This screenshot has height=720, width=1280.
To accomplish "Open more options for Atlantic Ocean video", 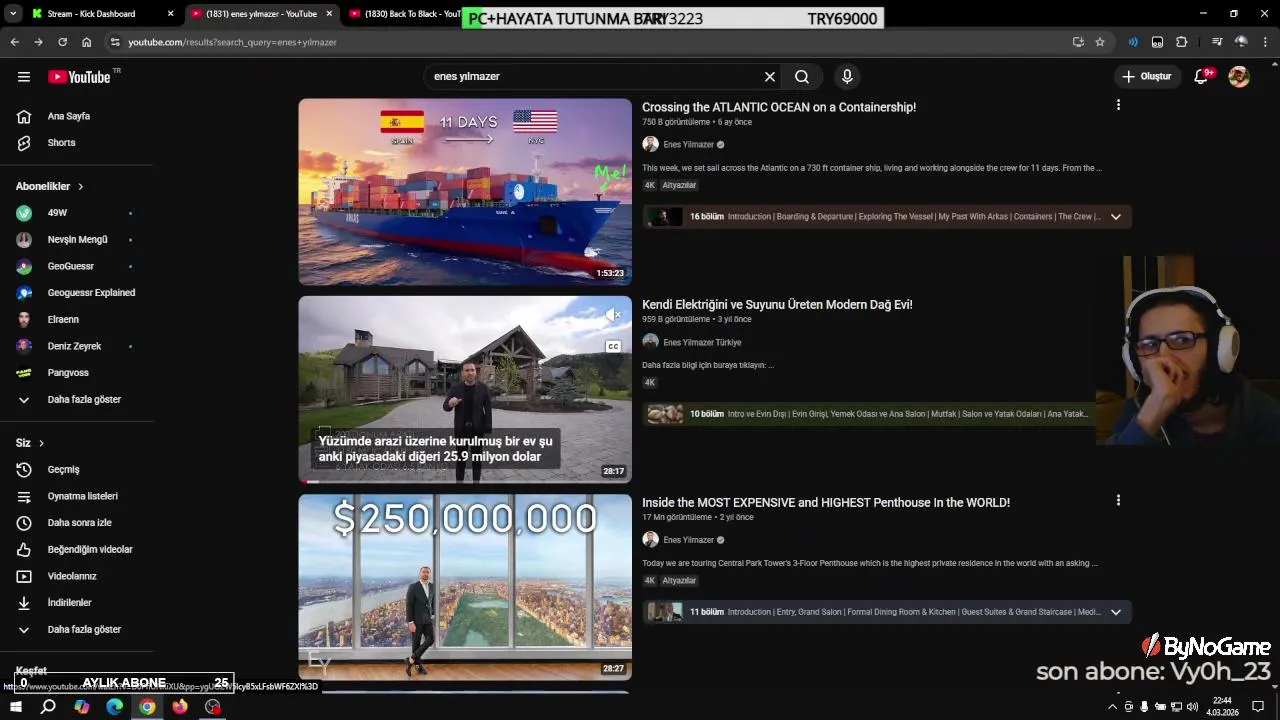I will tap(1118, 105).
